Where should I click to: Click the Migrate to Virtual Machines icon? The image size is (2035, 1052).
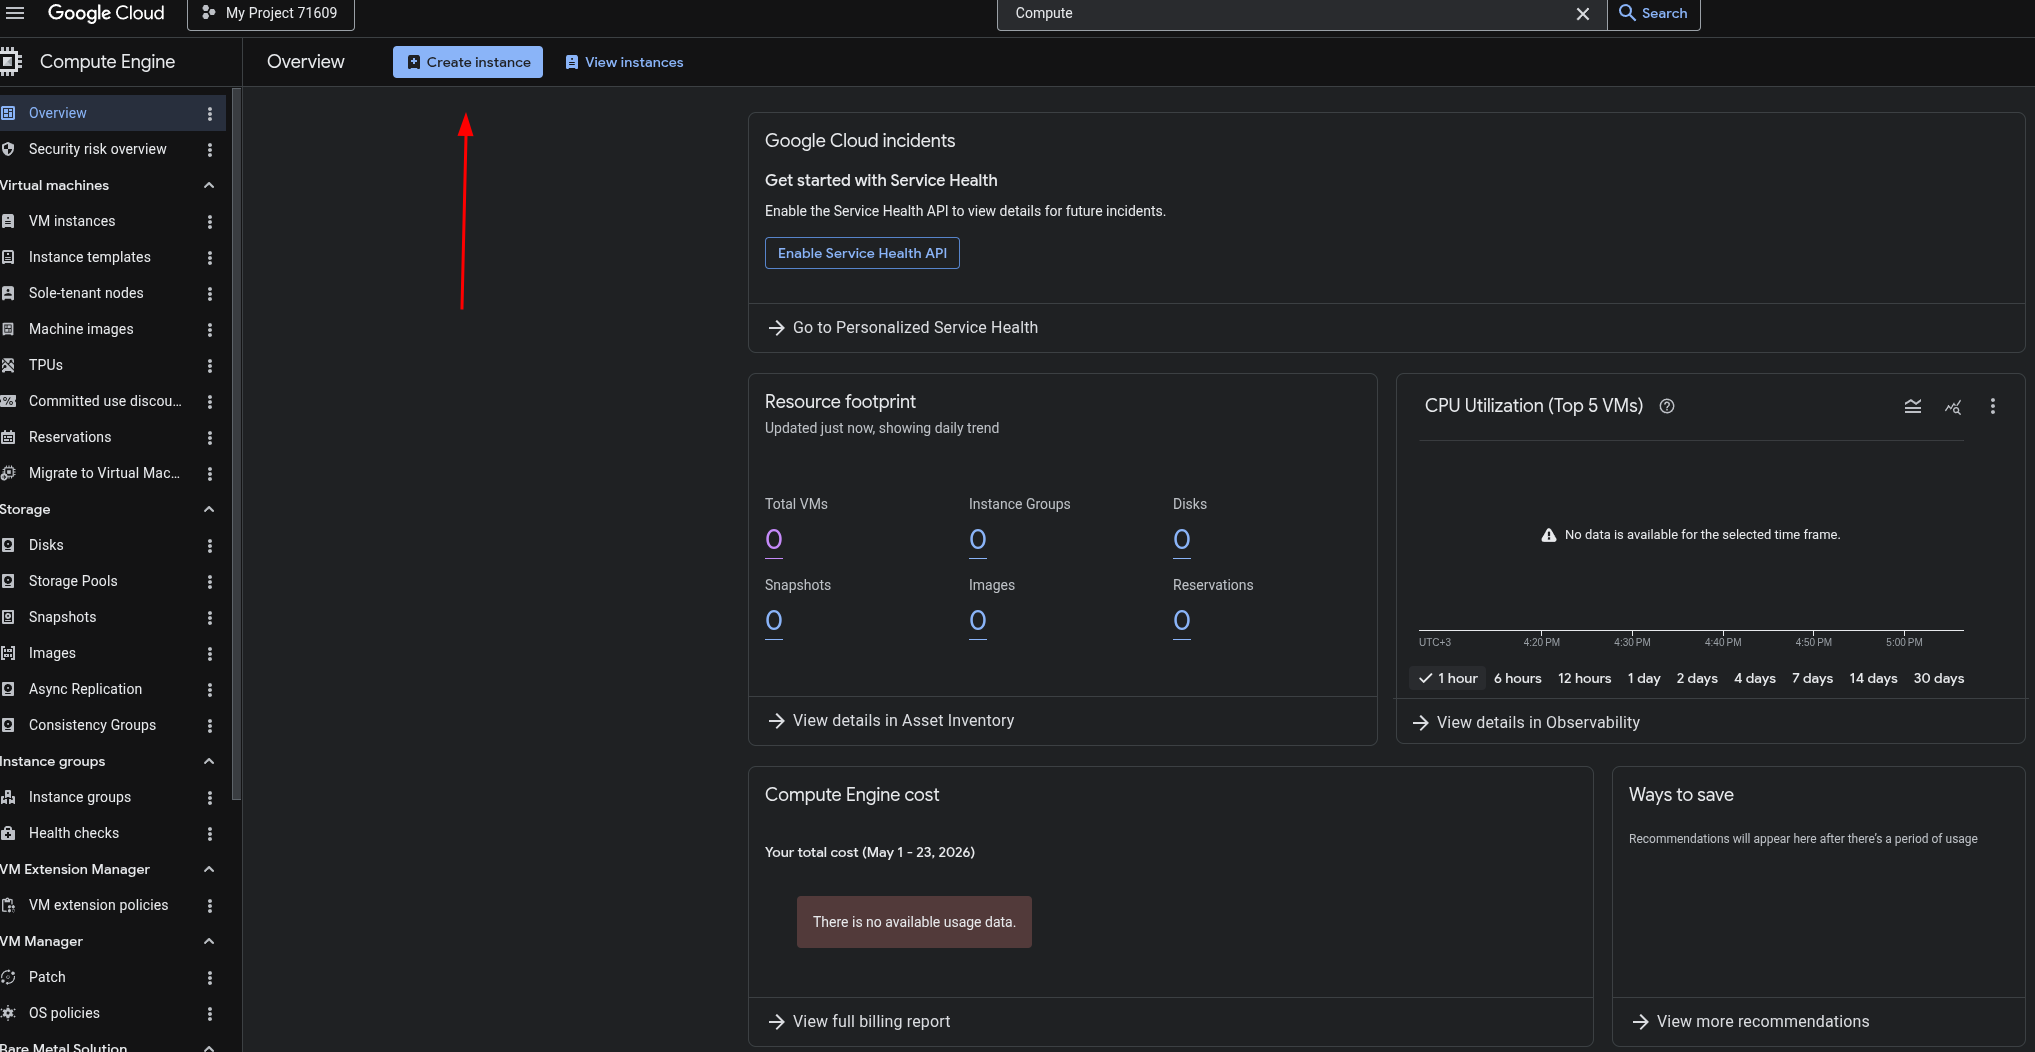click(x=8, y=473)
